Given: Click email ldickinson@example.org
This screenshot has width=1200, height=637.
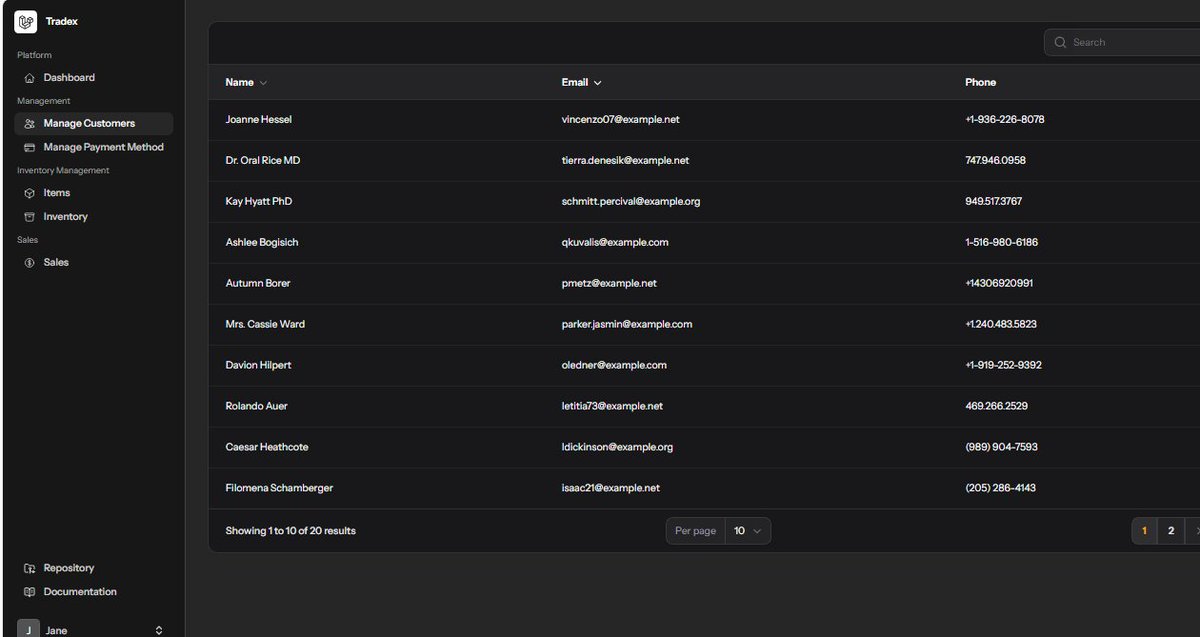Looking at the screenshot, I should pyautogui.click(x=617, y=448).
